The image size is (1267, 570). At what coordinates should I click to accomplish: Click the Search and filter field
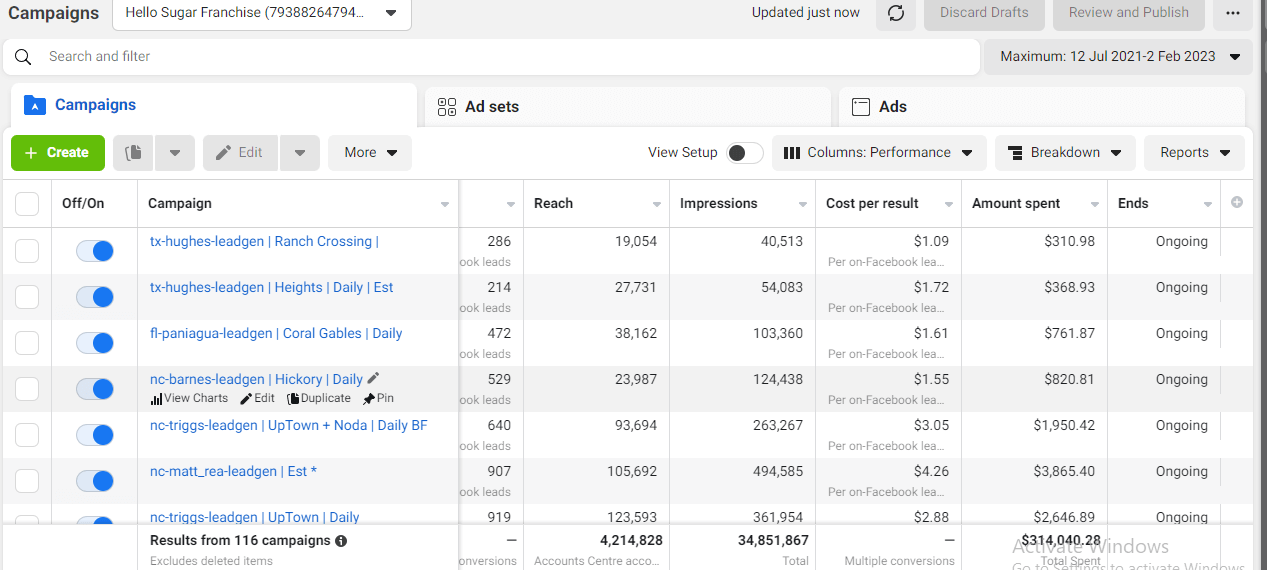[500, 57]
